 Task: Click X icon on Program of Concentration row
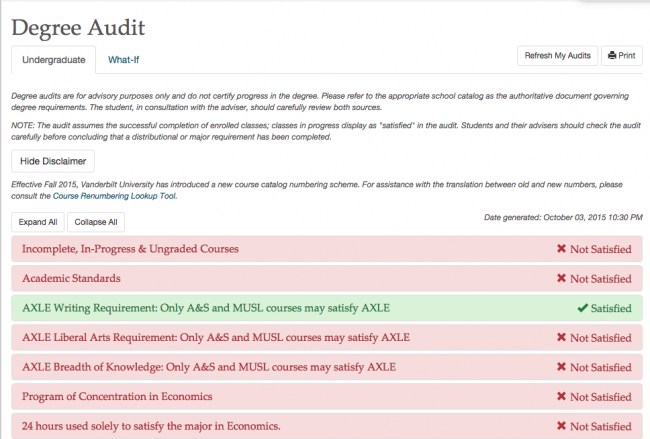point(562,397)
